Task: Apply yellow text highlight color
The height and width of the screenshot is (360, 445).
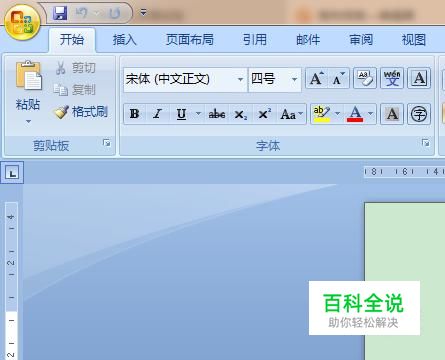Action: point(322,114)
